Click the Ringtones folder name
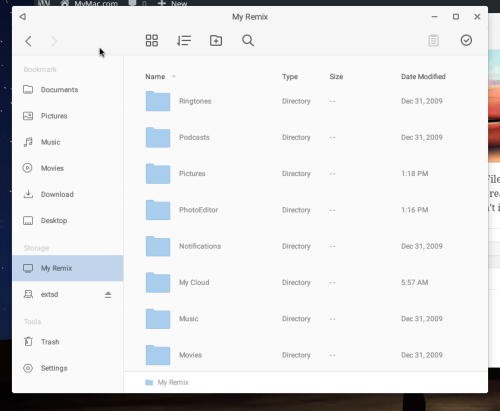500x411 pixels. (195, 101)
